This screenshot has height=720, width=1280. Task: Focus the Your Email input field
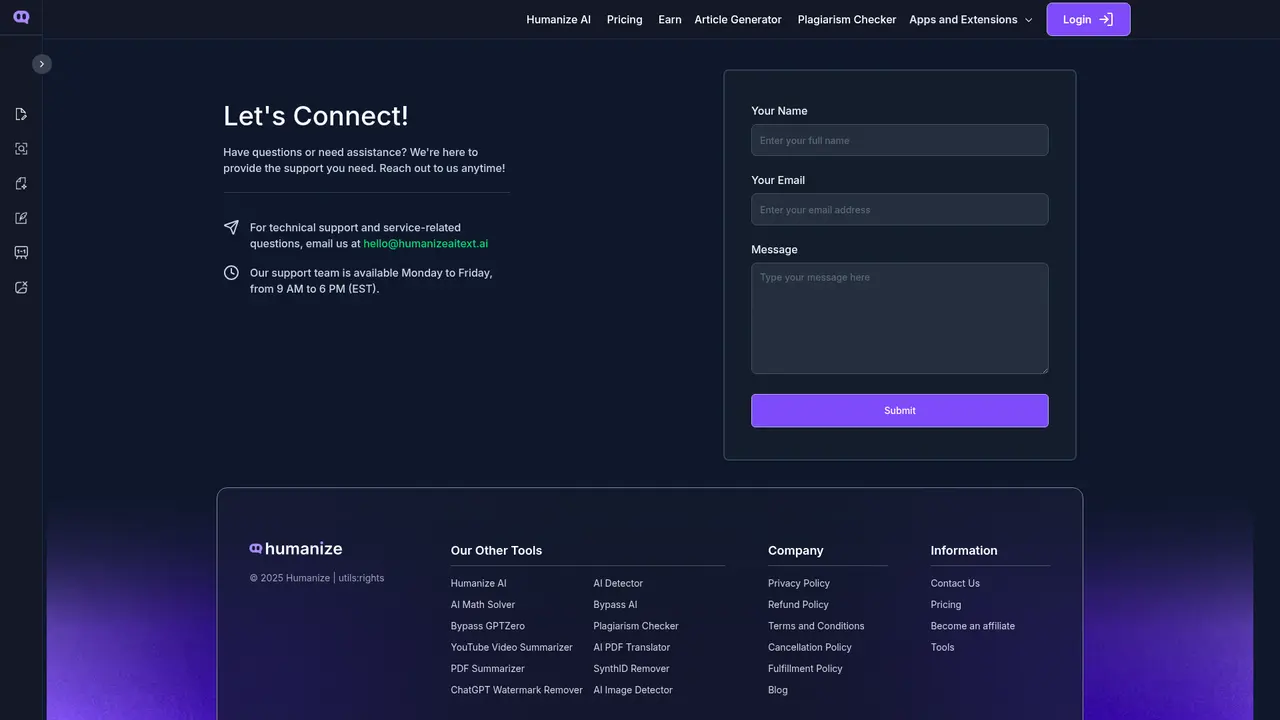click(900, 209)
